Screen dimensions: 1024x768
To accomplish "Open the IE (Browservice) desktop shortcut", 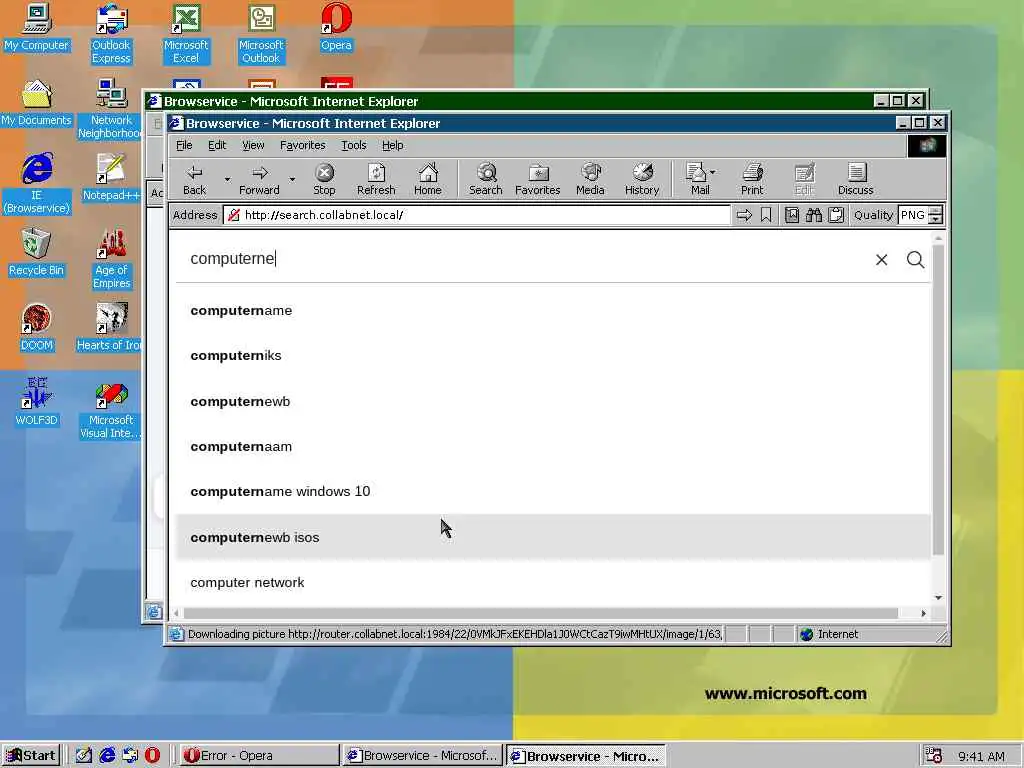I will point(37,184).
